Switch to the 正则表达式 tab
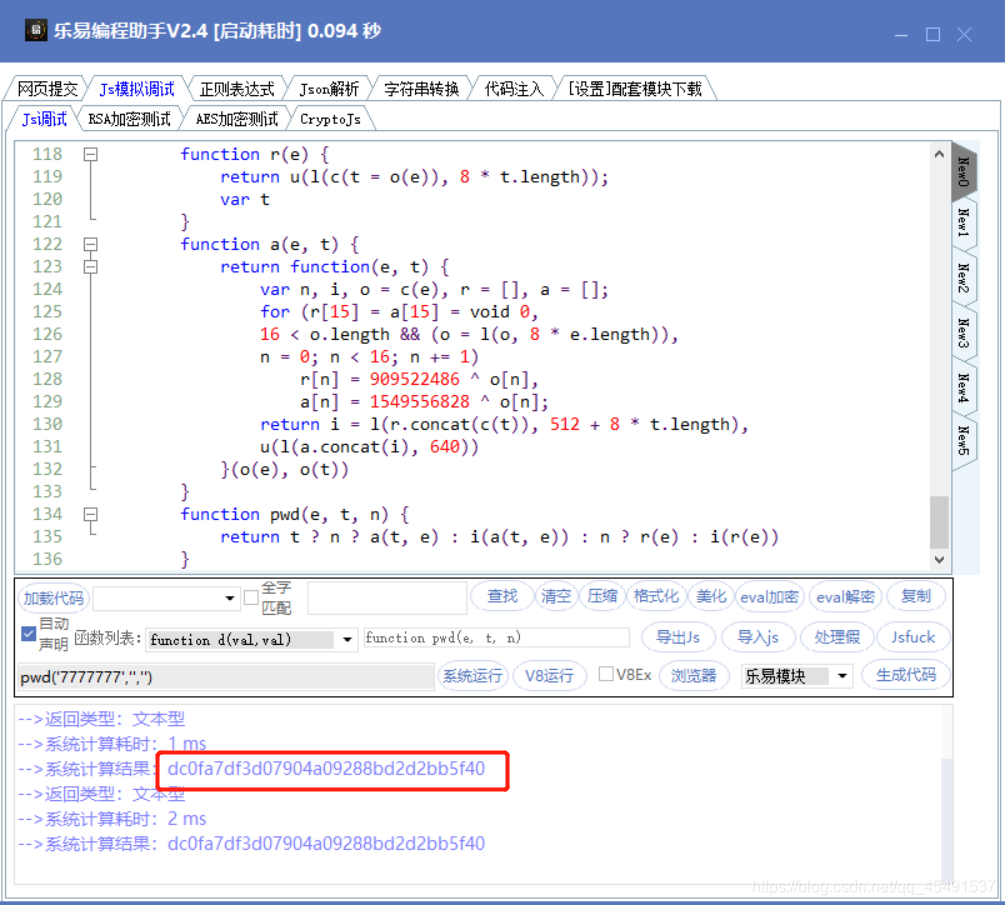 pos(237,89)
